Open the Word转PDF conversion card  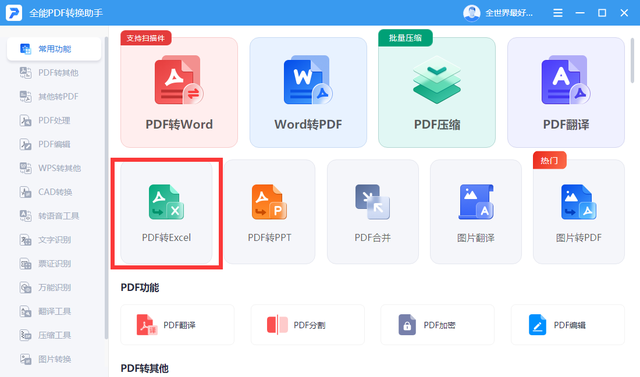(x=308, y=93)
